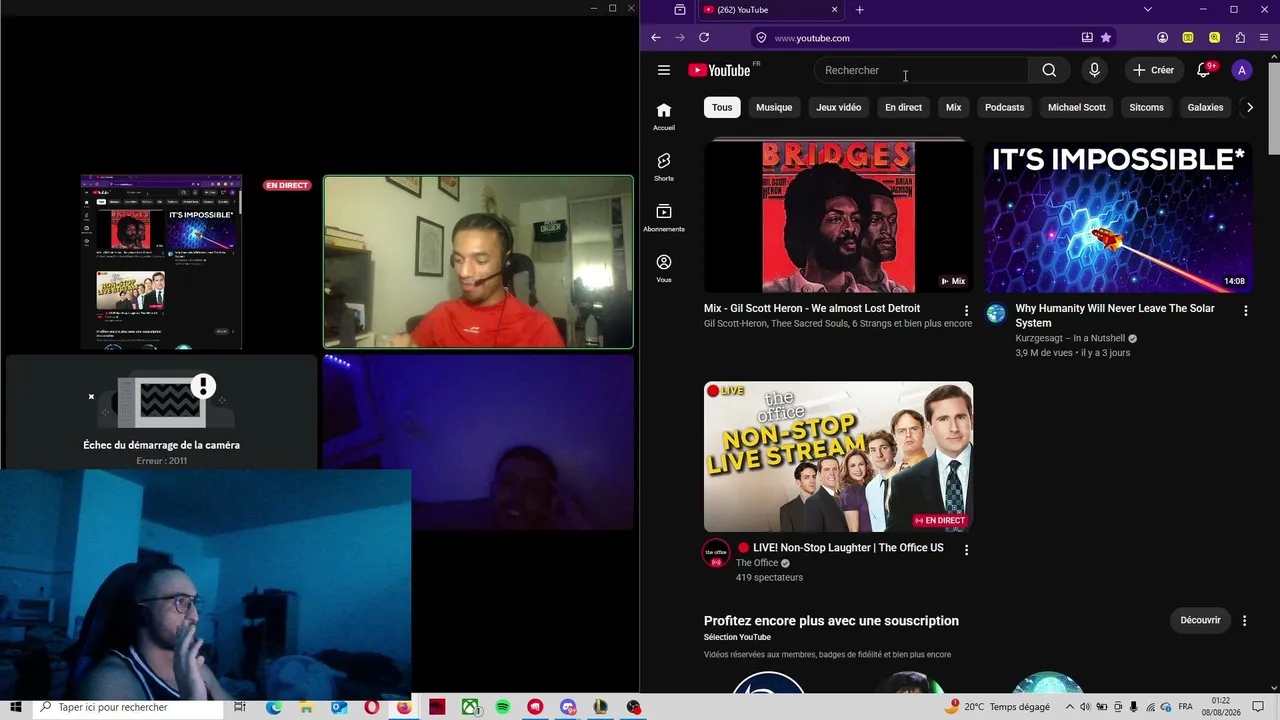Open the browser extensions puzzle icon
Viewport: 1280px width, 720px height.
(1240, 38)
